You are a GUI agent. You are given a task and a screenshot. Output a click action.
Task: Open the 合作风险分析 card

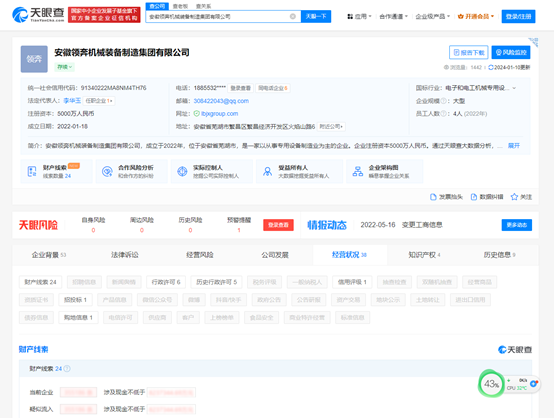pyautogui.click(x=131, y=171)
